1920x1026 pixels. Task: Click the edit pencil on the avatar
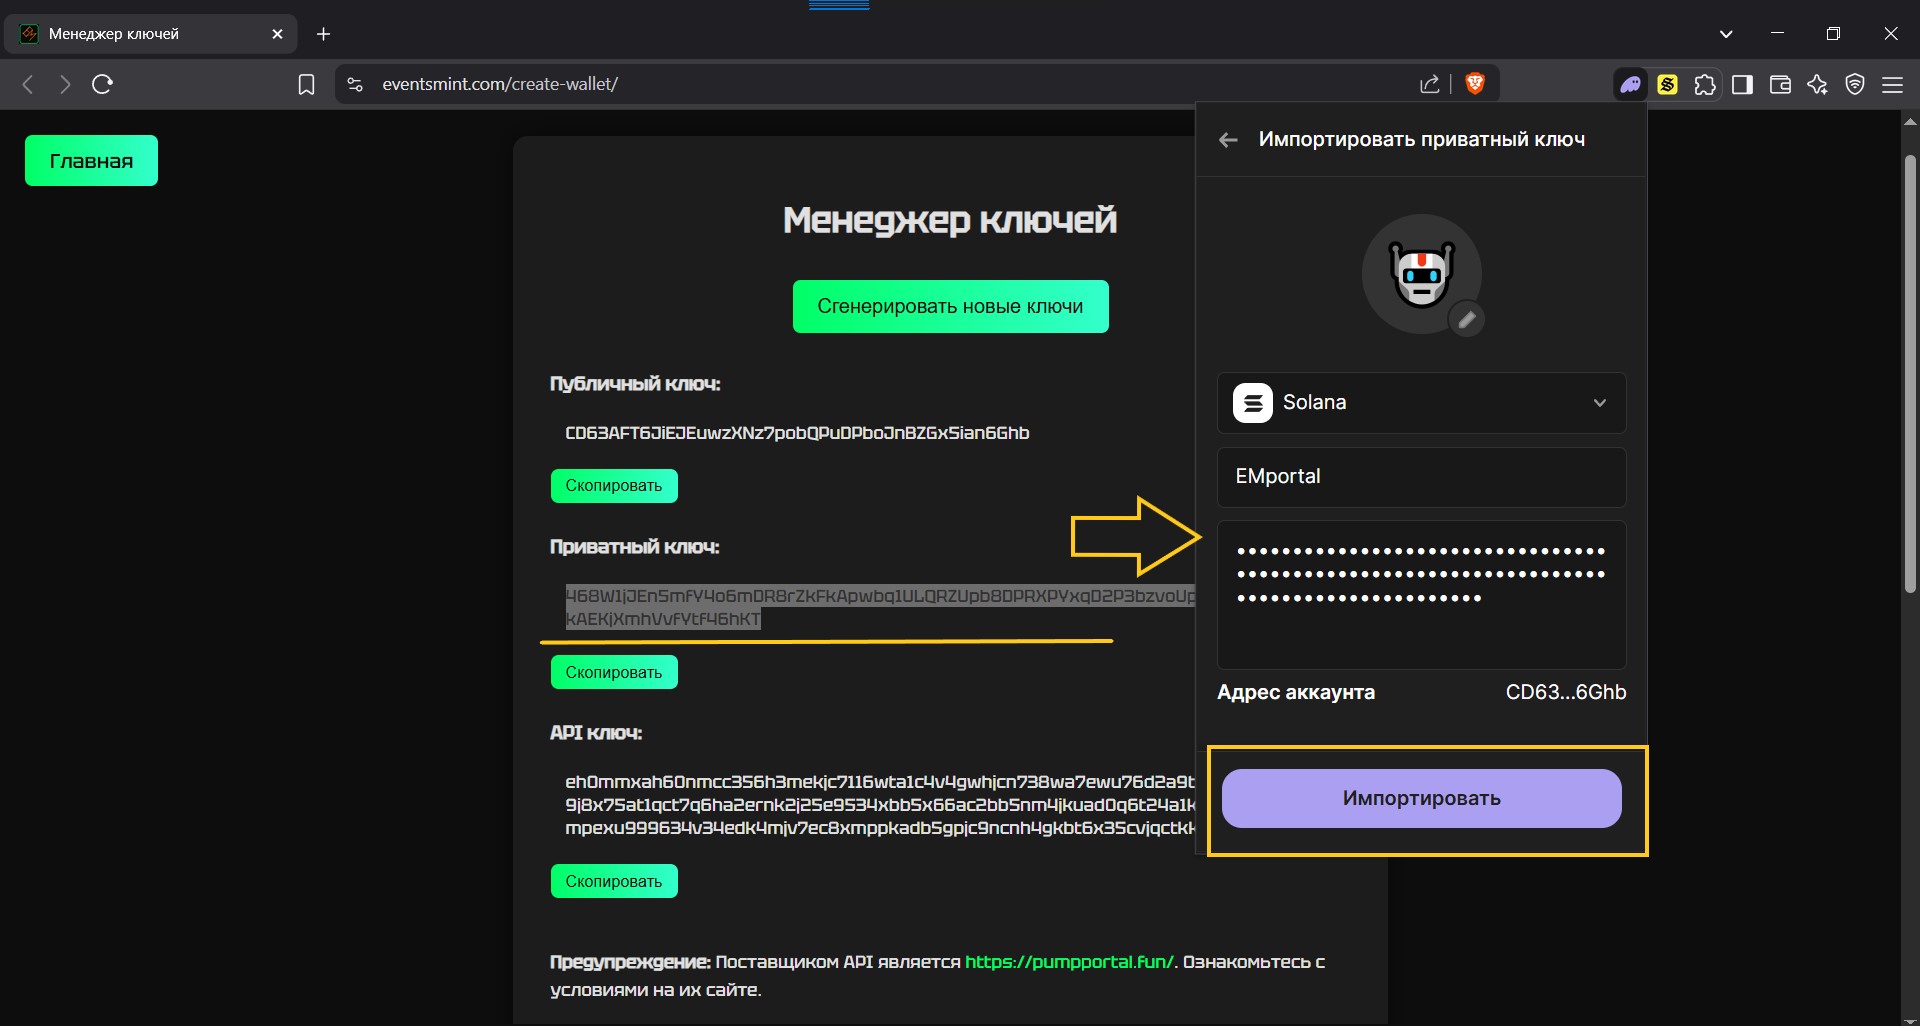point(1466,320)
